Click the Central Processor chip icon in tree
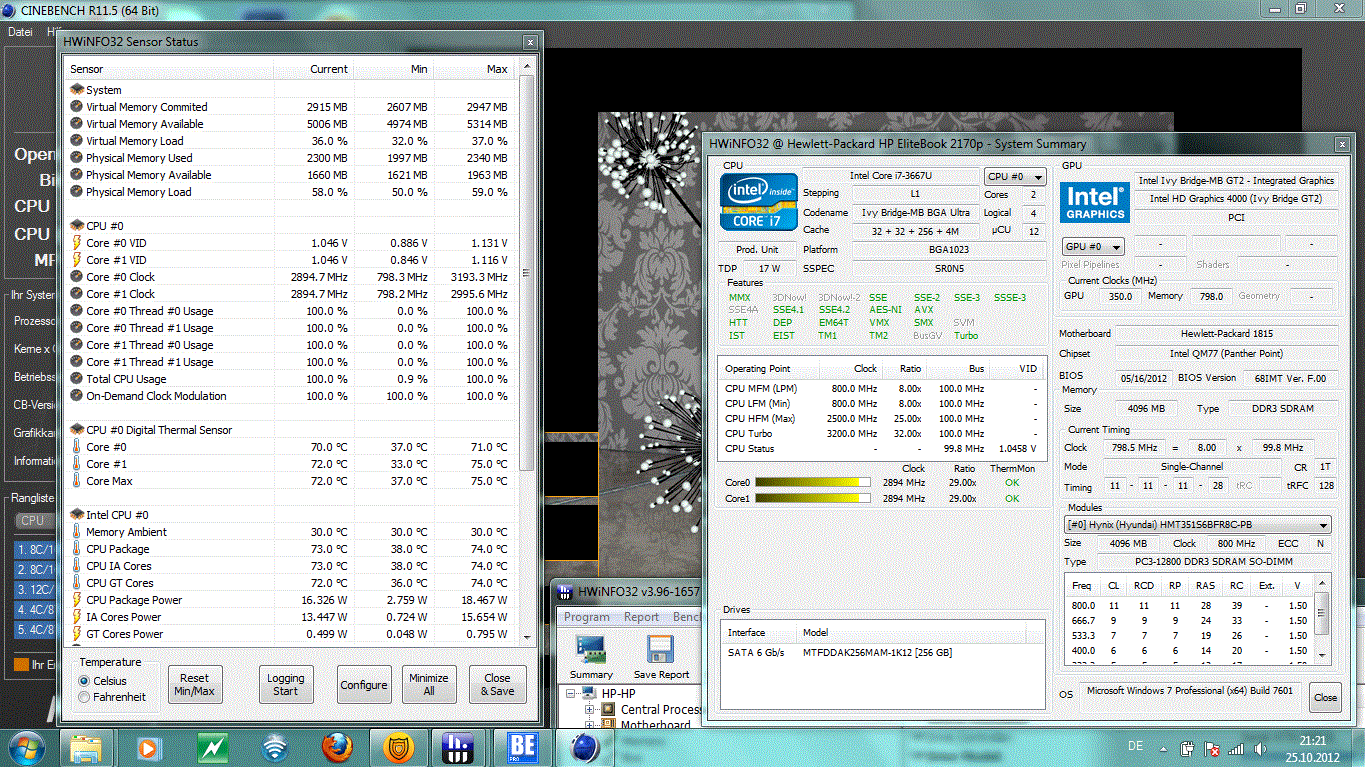This screenshot has height=767, width=1365. tap(609, 710)
